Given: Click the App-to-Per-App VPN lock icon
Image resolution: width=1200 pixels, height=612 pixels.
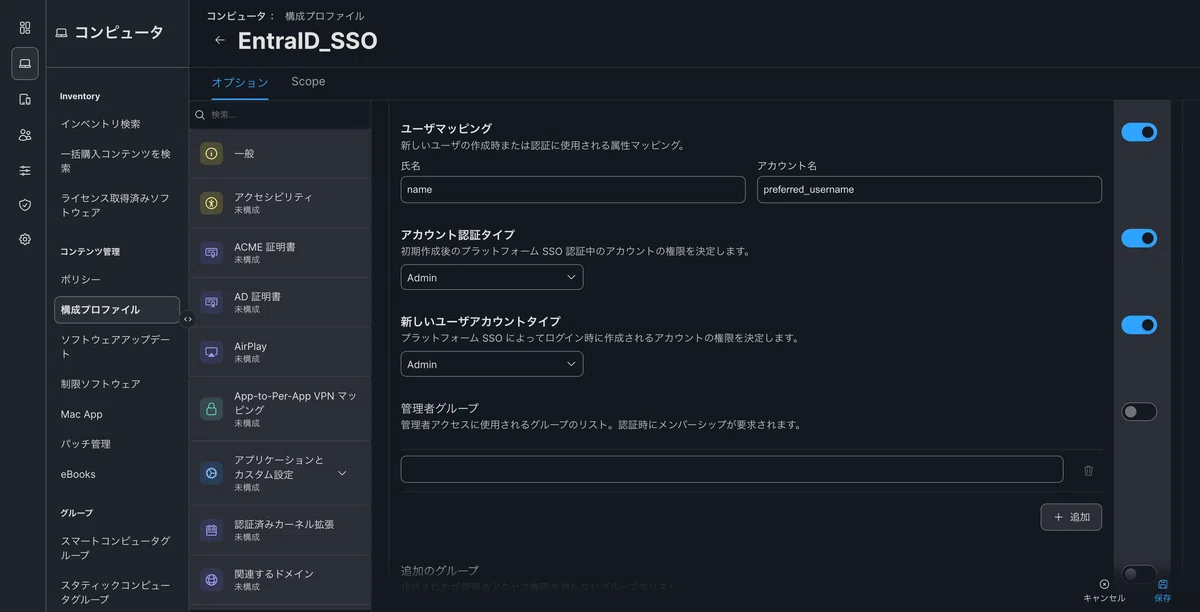Looking at the screenshot, I should click(x=211, y=408).
